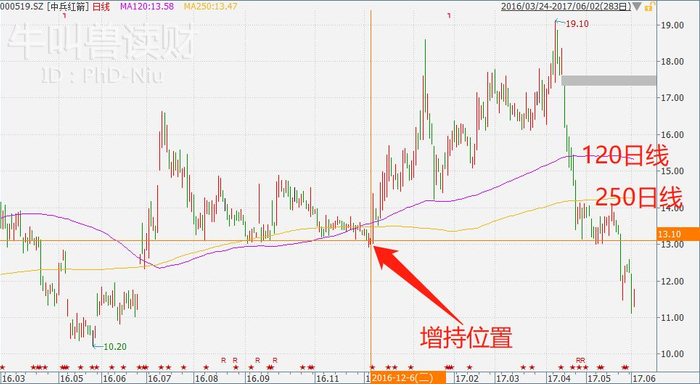This screenshot has height=384, width=700.
Task: Click the 000519.SZ stock code
Action: (x=21, y=7)
